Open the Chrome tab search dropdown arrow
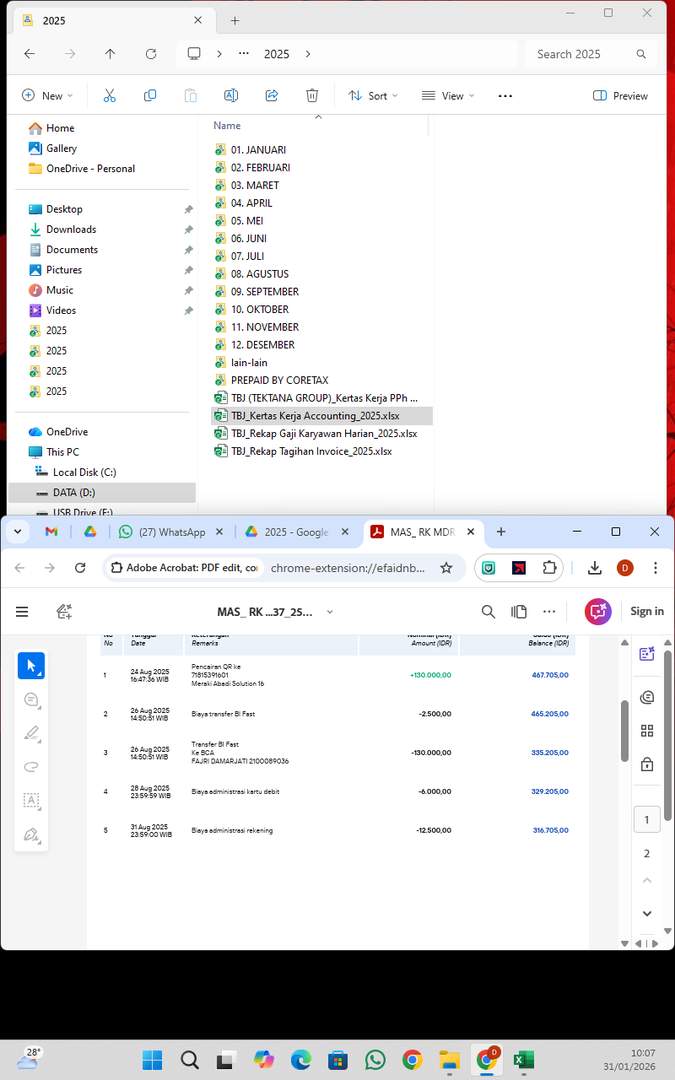This screenshot has height=1080, width=675. pyautogui.click(x=17, y=532)
